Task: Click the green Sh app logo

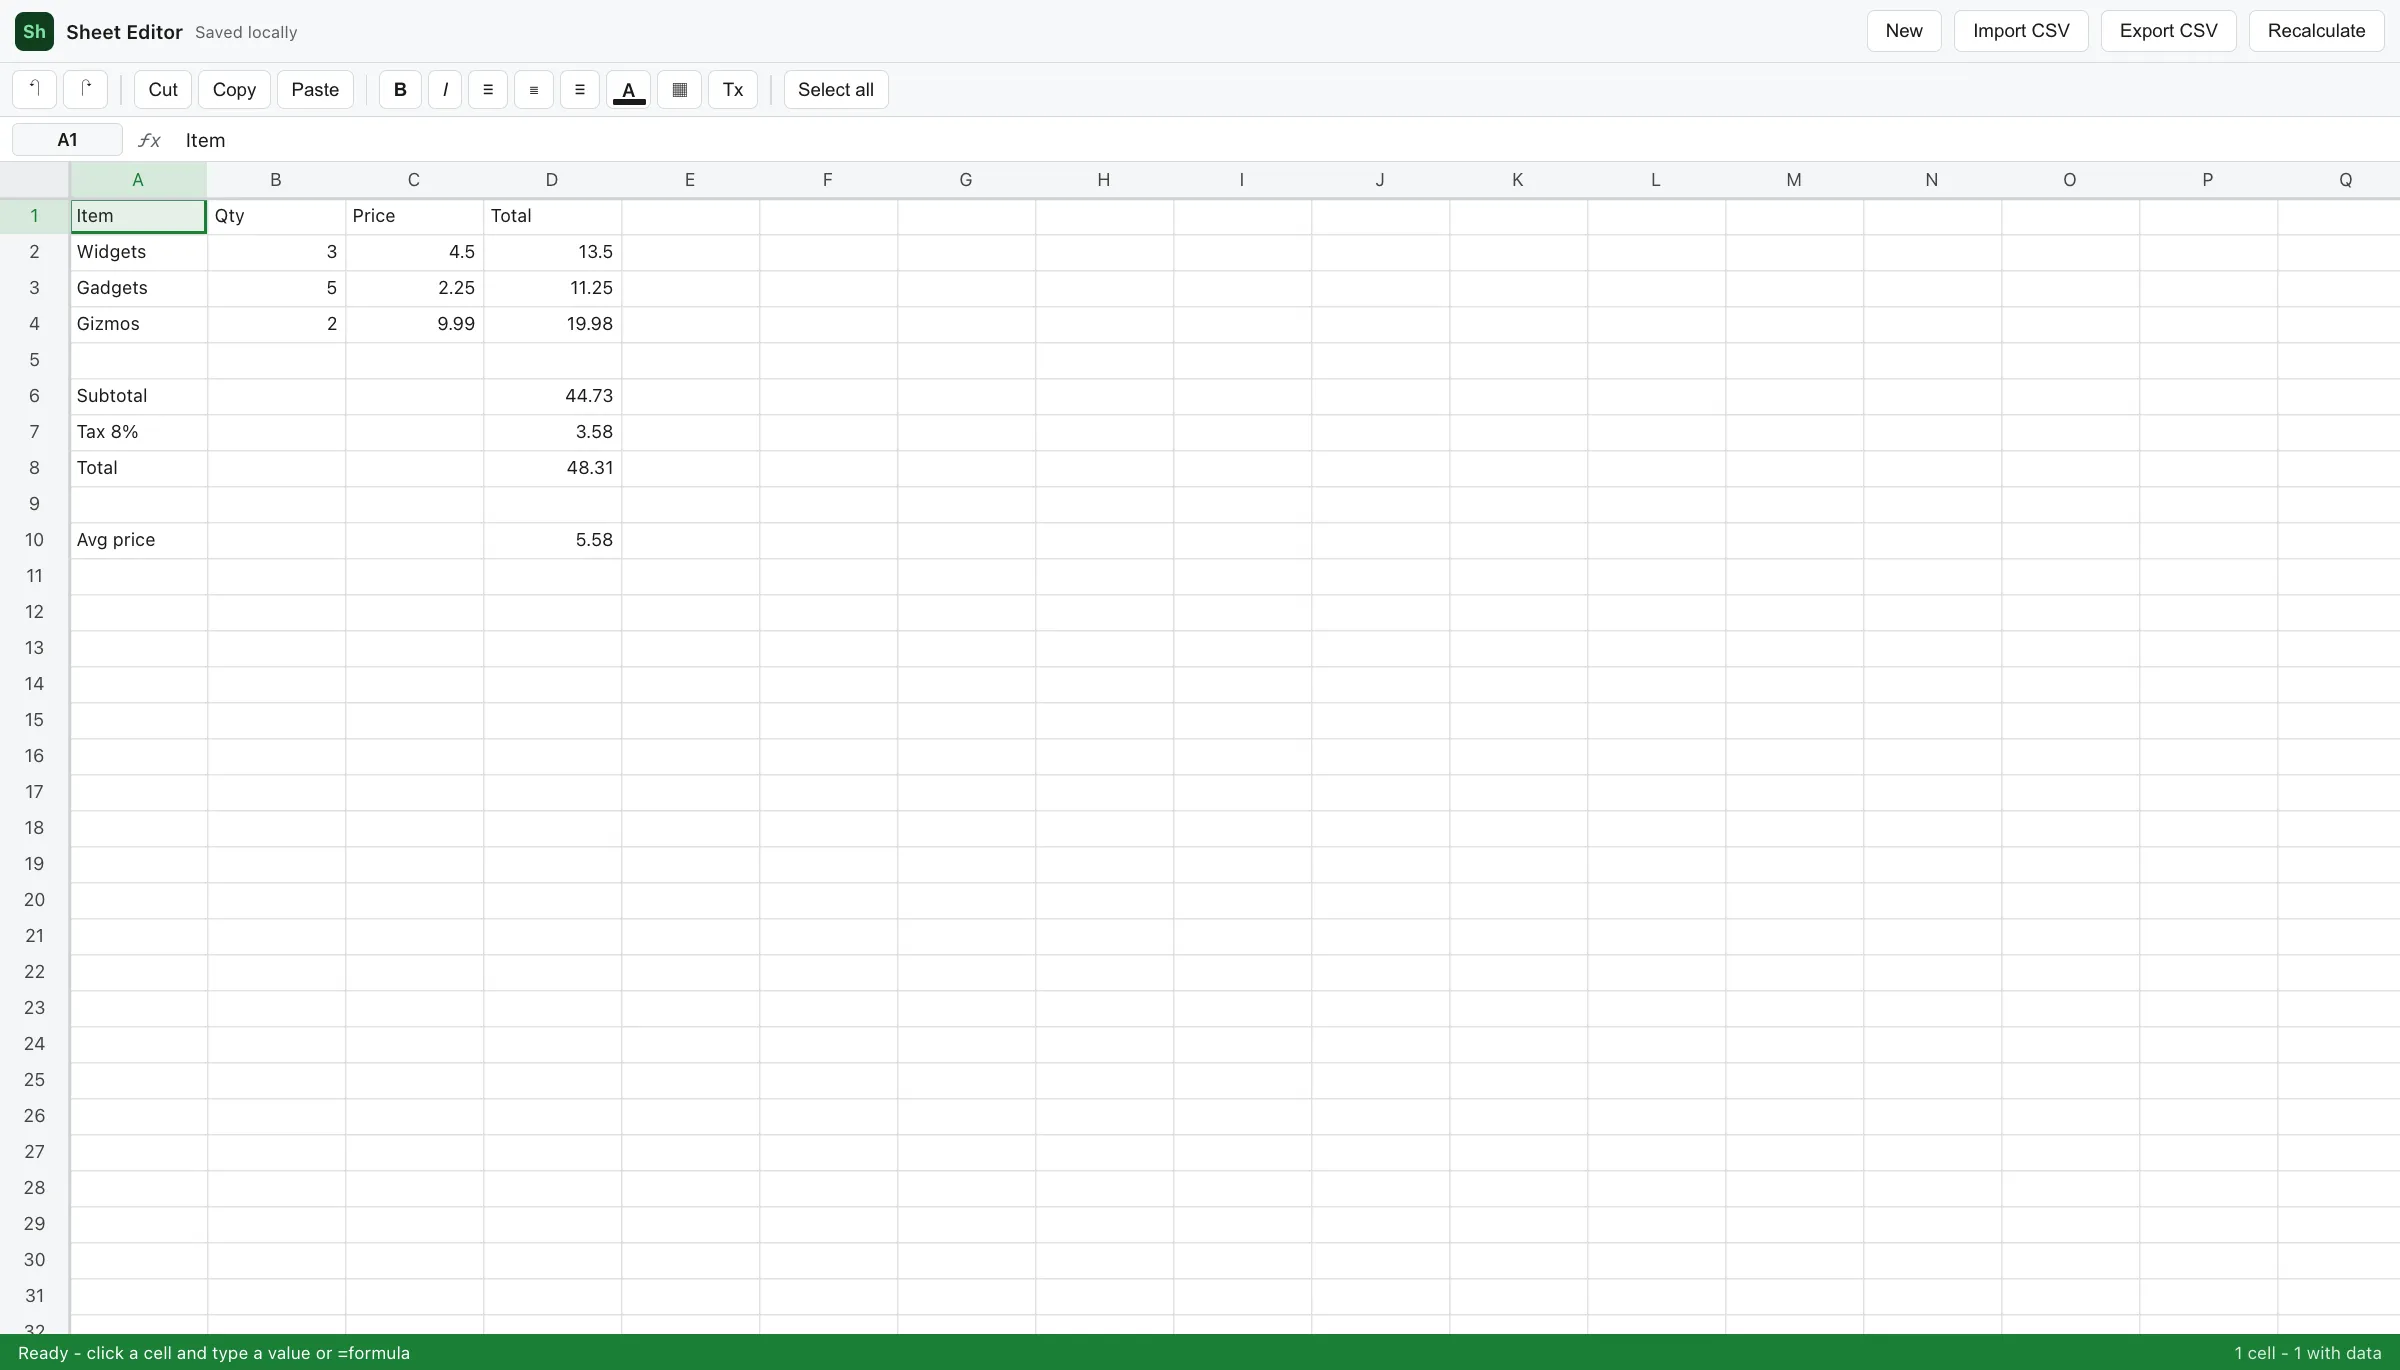Action: [34, 31]
